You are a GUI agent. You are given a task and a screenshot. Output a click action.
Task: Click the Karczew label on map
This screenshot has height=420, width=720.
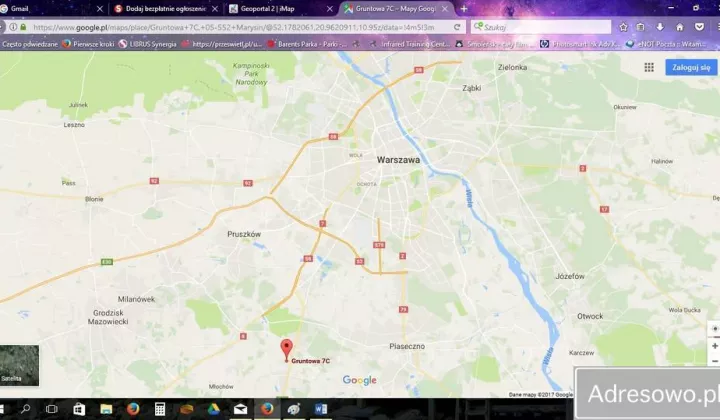(581, 353)
